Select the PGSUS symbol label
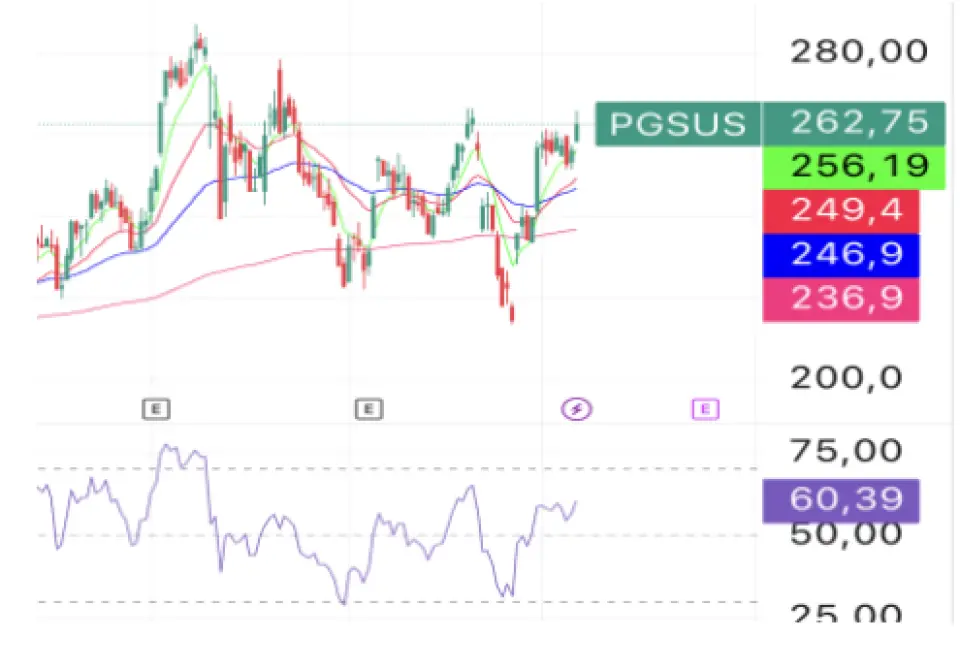The height and width of the screenshot is (669, 960). 678,124
